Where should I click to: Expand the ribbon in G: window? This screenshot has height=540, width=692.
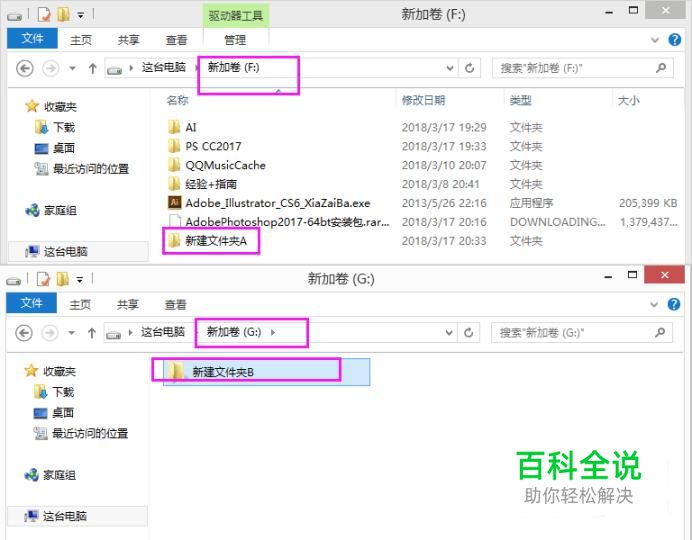(x=654, y=304)
